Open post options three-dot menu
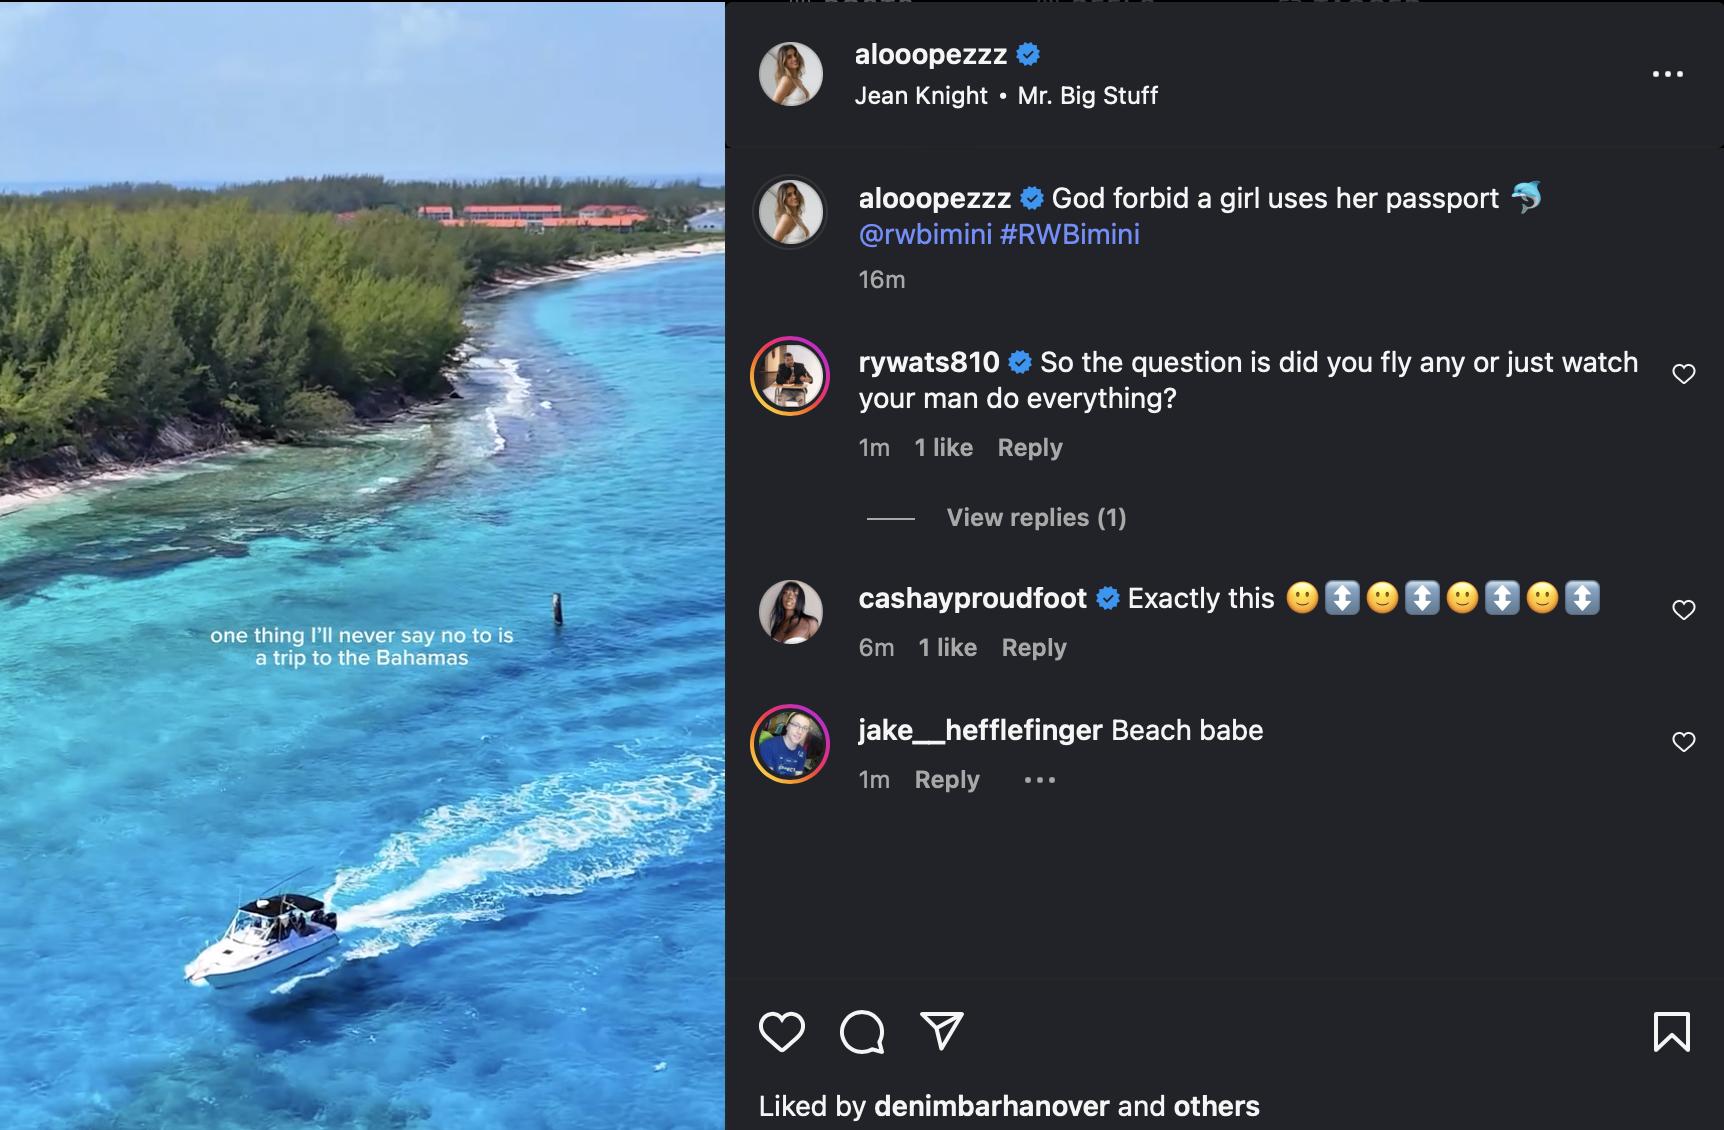1724x1130 pixels. click(1667, 74)
